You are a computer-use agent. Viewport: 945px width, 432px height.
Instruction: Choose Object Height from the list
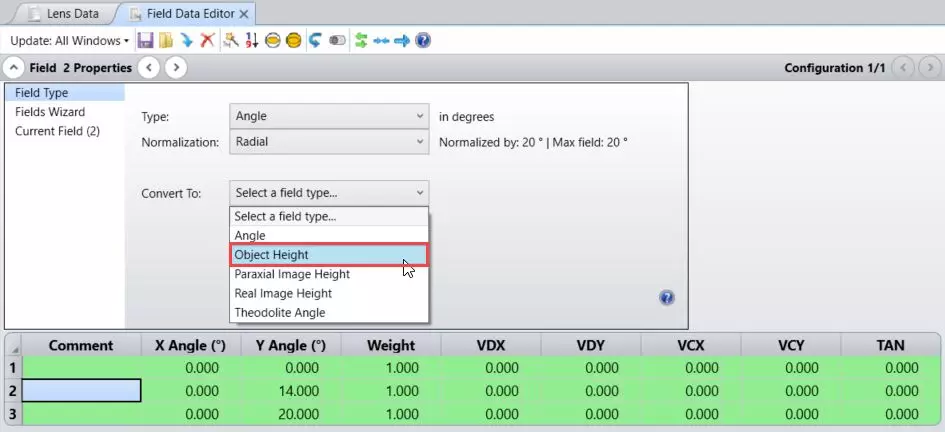pos(329,255)
